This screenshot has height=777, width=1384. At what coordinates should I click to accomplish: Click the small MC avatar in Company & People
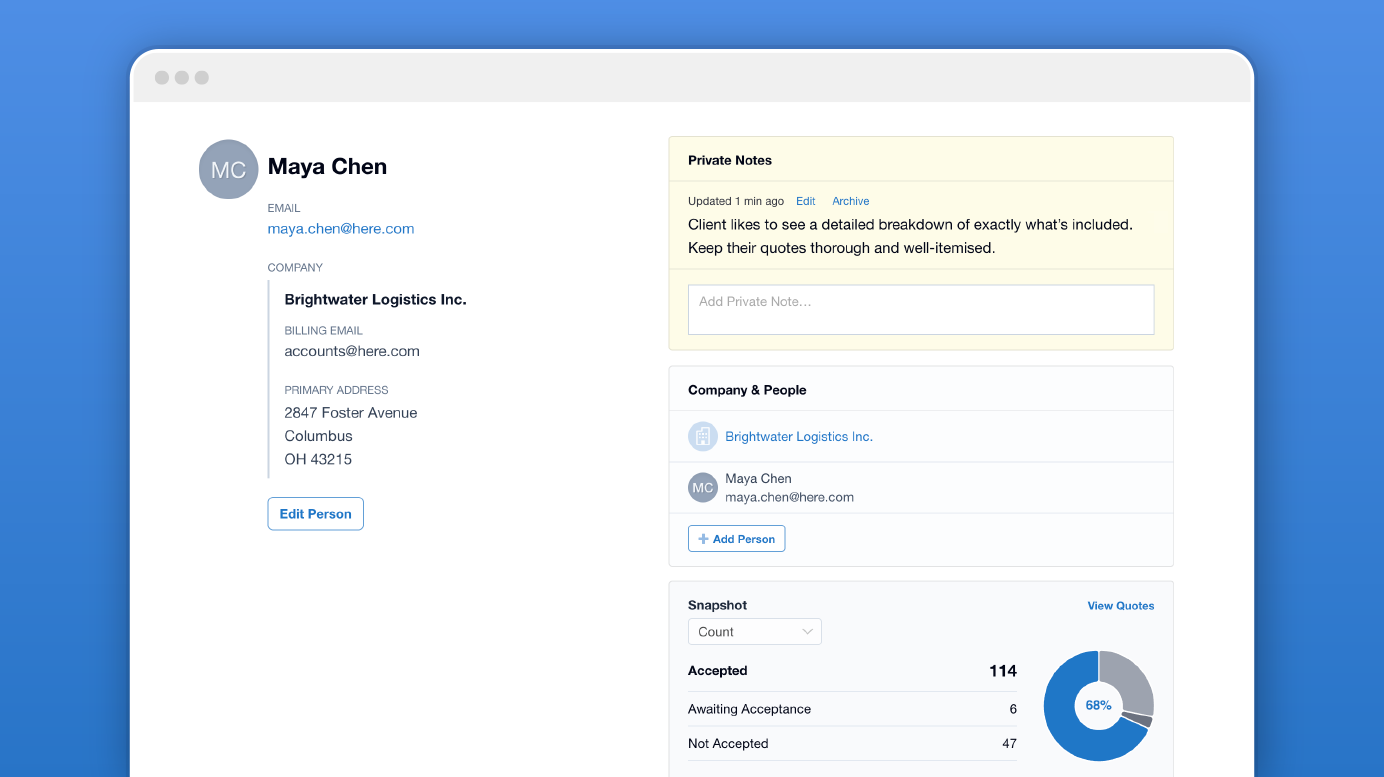click(703, 488)
